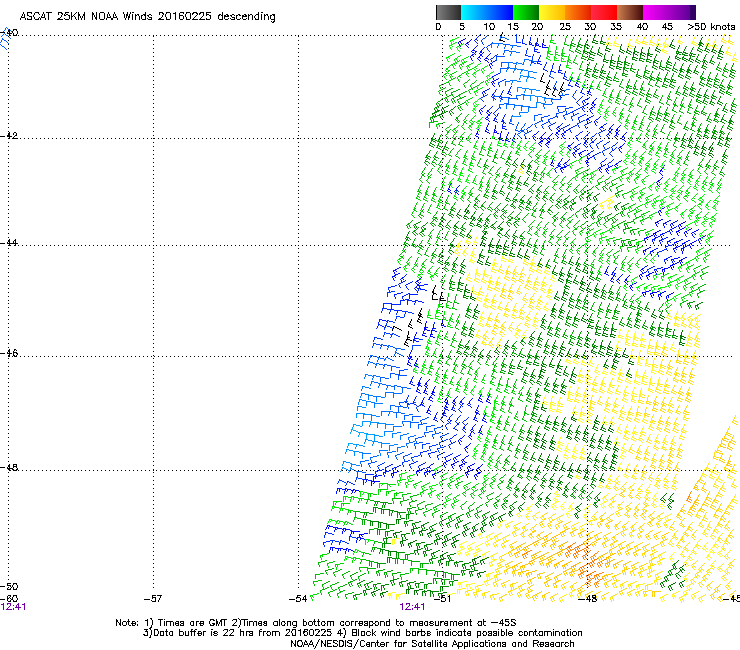Click the purple '12:41' time near longitude -51
This screenshot has height=650, width=740.
tap(412, 607)
